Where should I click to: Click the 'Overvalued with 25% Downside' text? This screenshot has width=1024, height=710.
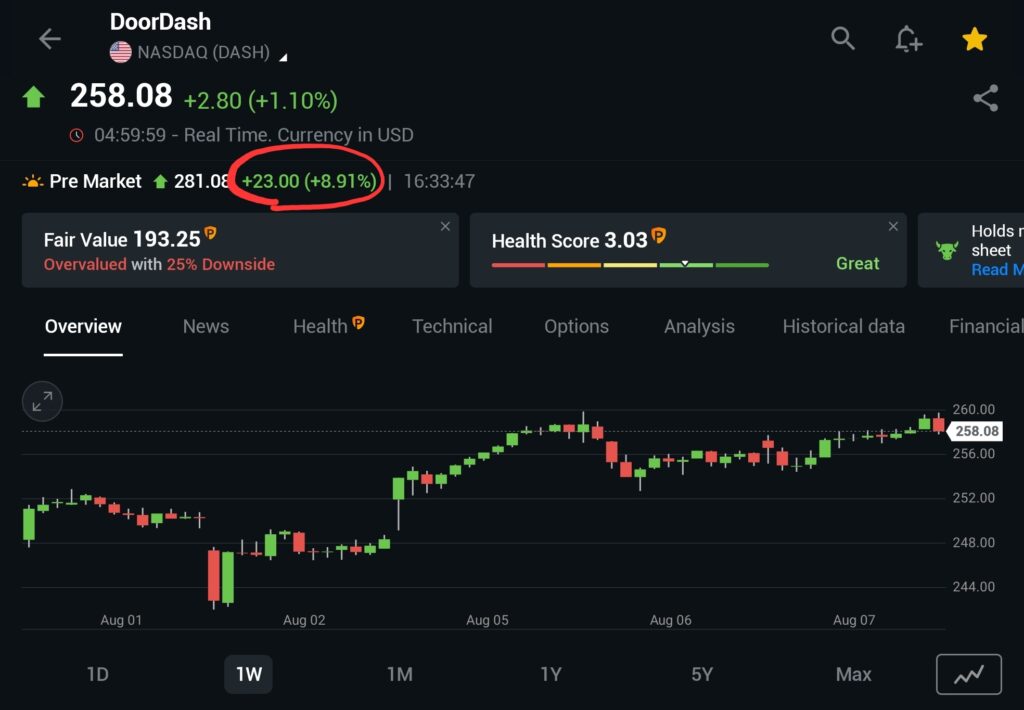pyautogui.click(x=159, y=264)
